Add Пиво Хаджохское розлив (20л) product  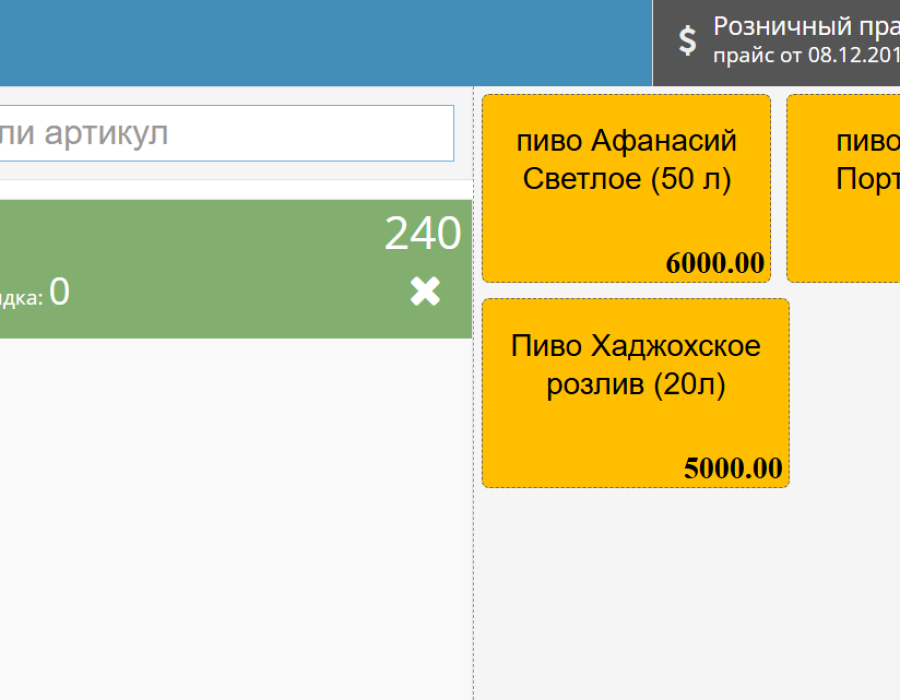pos(636,393)
